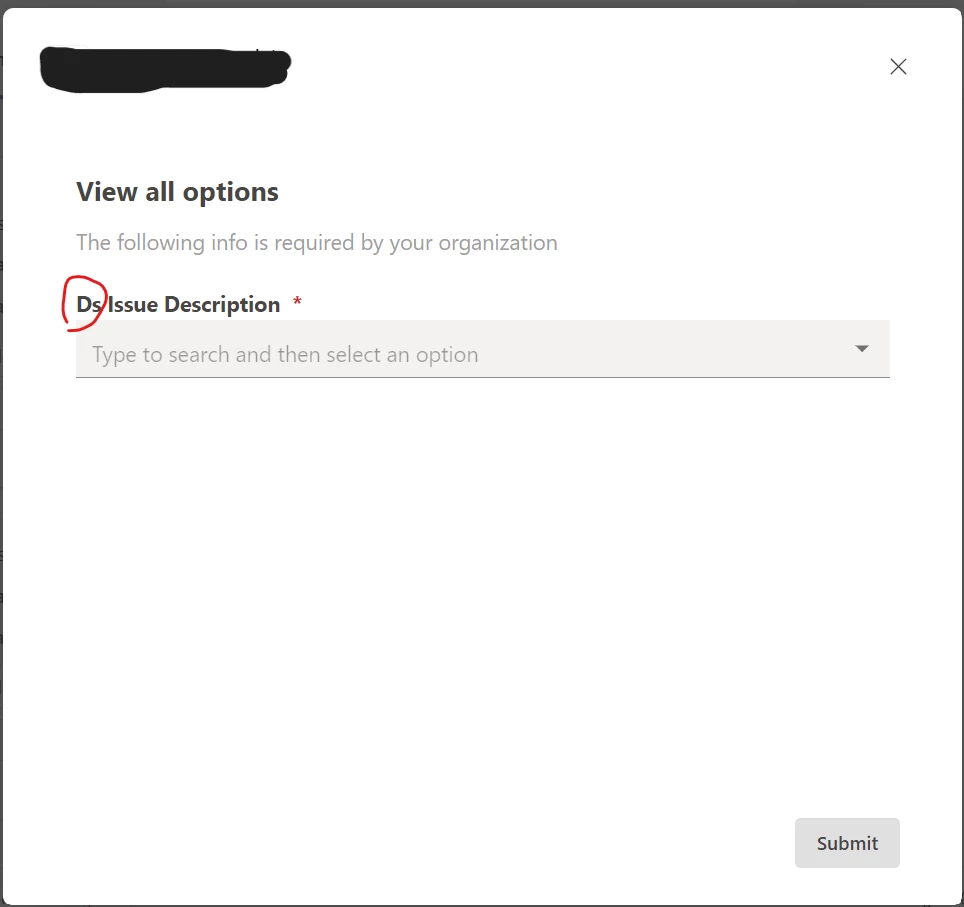Click the 'required by your organization' subtitle text
The width and height of the screenshot is (964, 907).
317,243
